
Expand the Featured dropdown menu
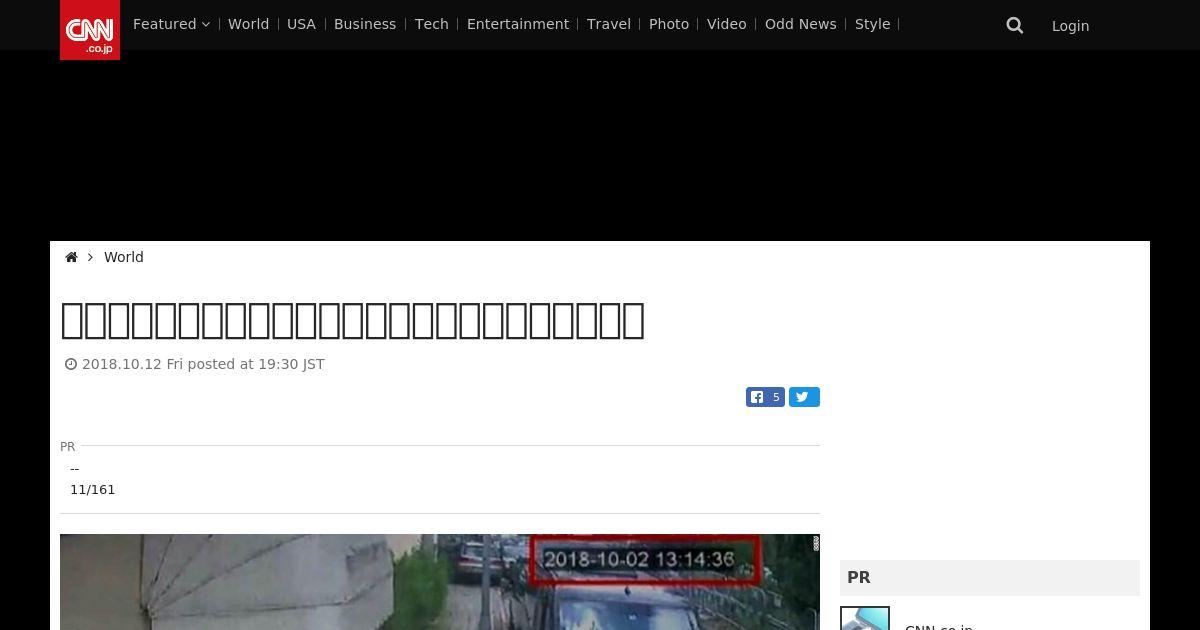(171, 24)
